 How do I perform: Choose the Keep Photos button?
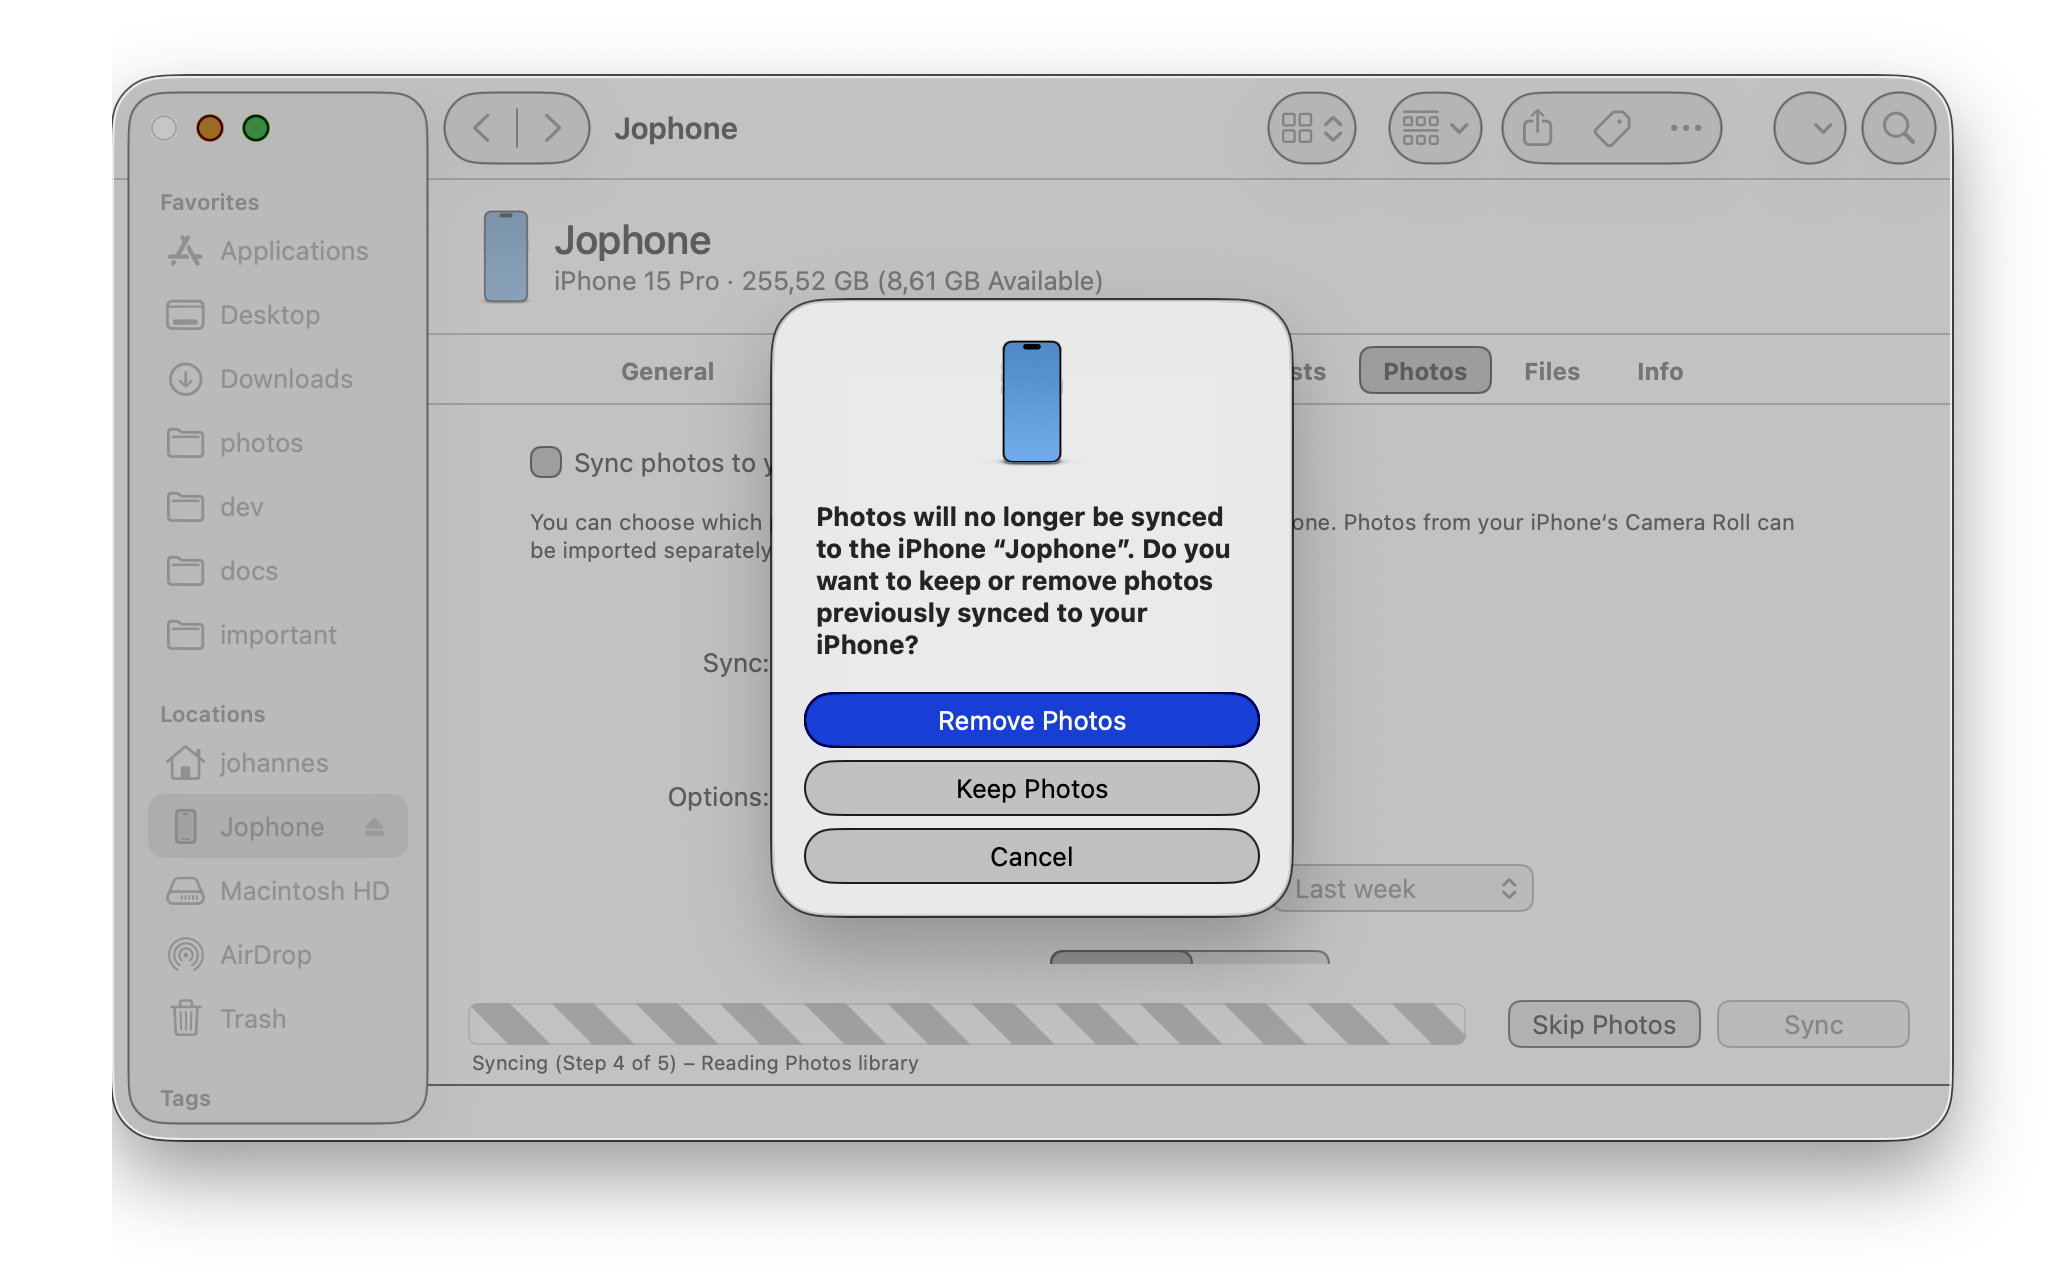[1031, 789]
